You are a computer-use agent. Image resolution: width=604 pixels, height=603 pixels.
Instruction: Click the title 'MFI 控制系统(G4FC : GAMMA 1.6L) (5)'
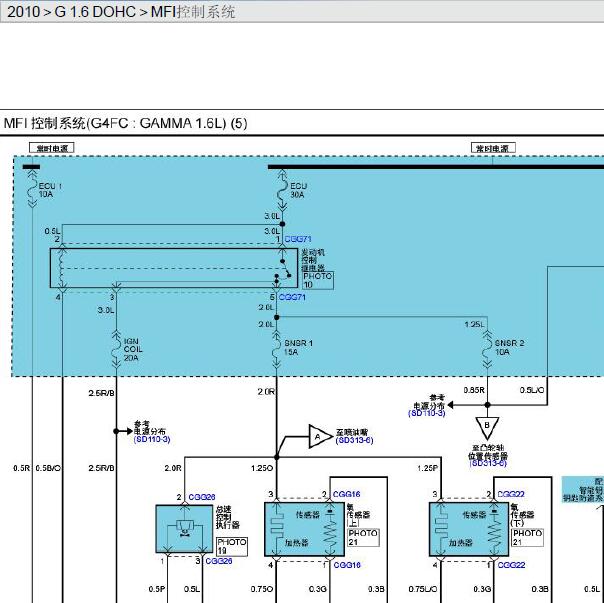[x=126, y=123]
